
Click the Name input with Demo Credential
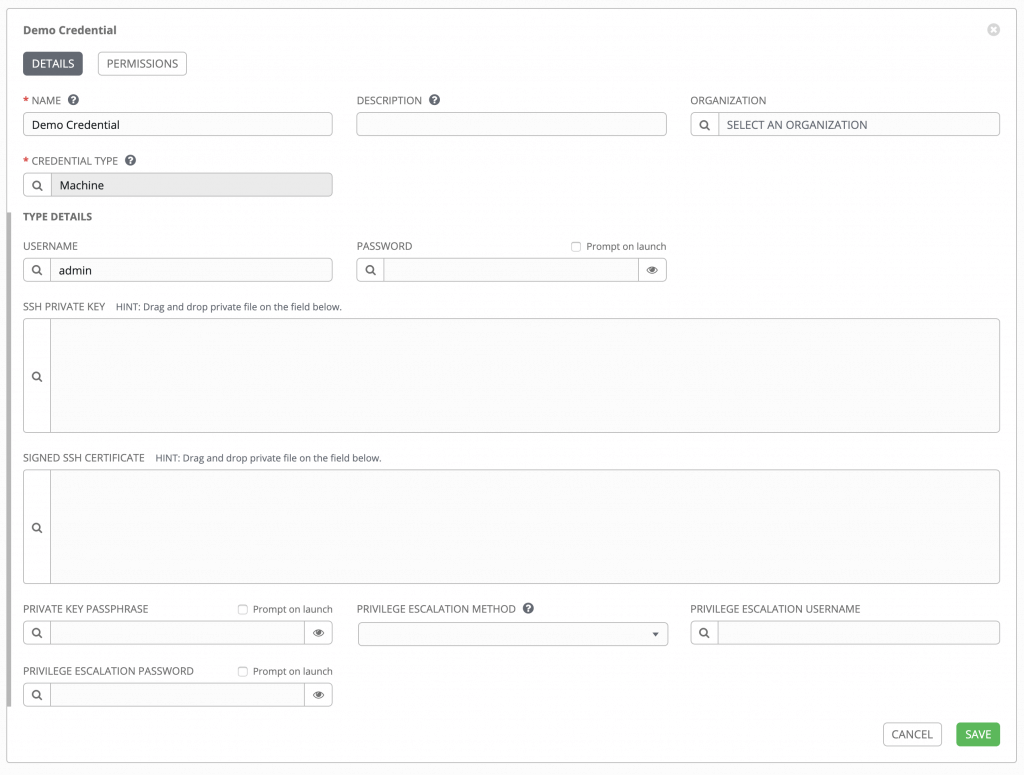point(178,125)
